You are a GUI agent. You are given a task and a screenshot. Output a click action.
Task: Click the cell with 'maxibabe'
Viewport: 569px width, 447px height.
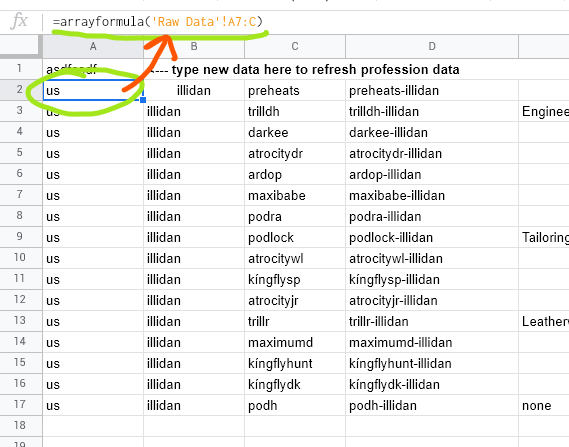click(295, 196)
